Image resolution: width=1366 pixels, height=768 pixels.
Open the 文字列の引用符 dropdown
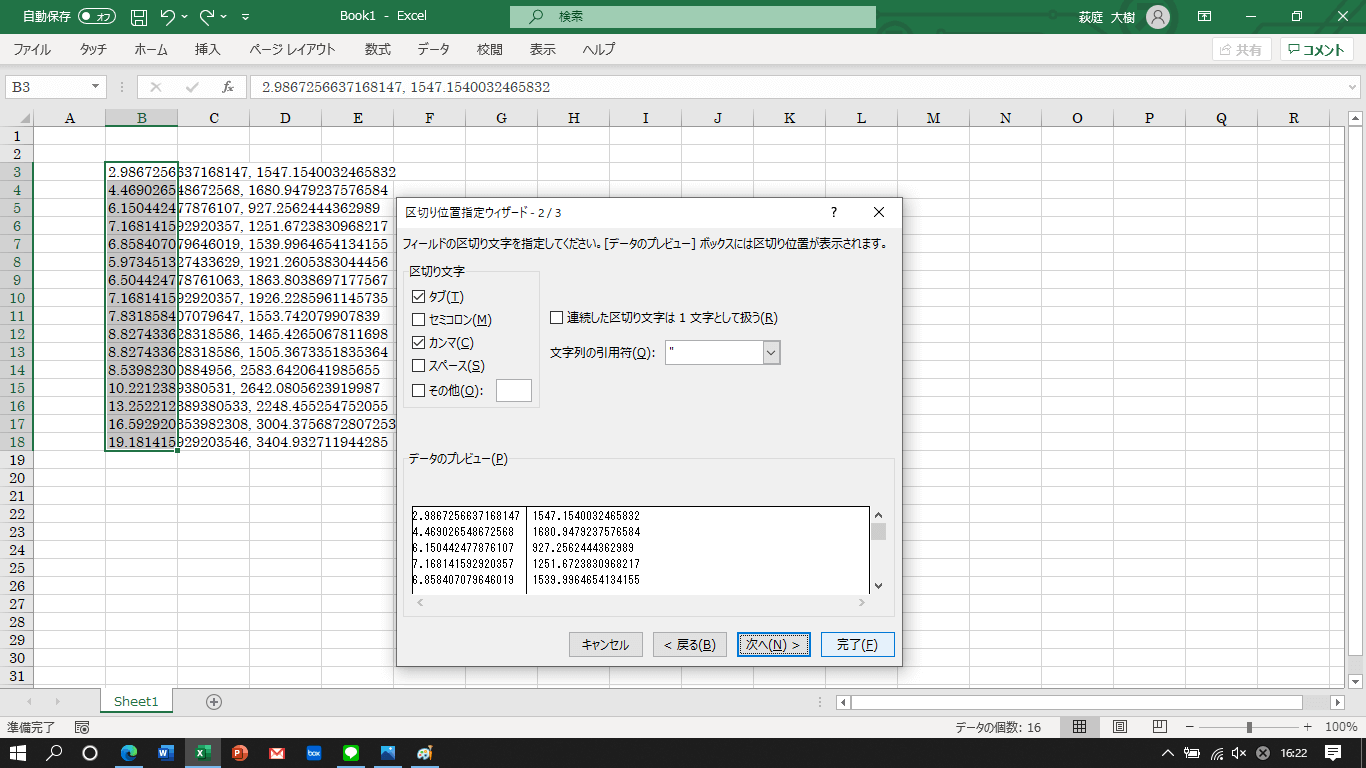(771, 352)
